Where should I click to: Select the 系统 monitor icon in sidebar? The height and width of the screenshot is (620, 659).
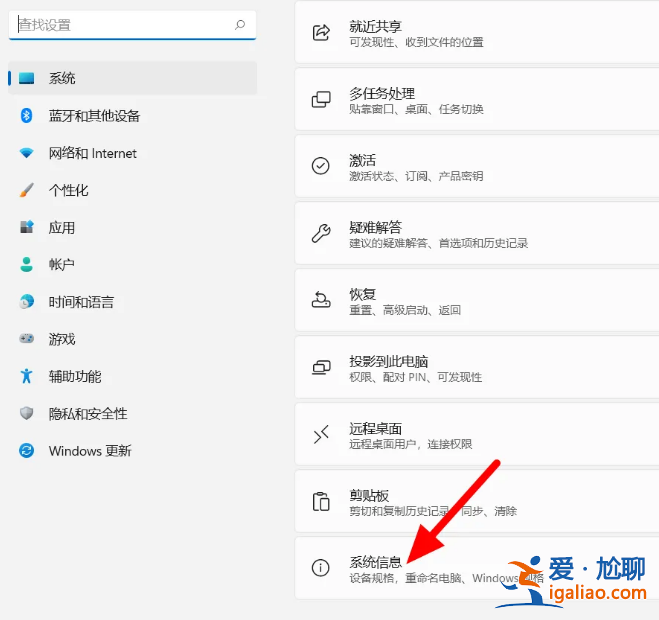26,78
